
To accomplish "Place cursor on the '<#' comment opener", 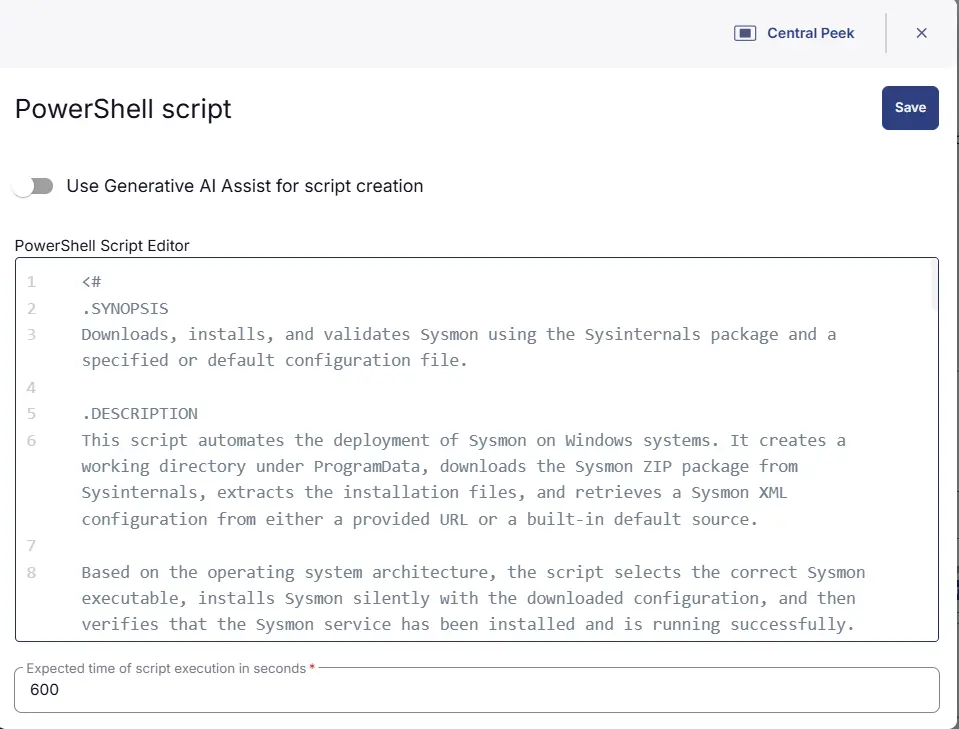I will (92, 282).
